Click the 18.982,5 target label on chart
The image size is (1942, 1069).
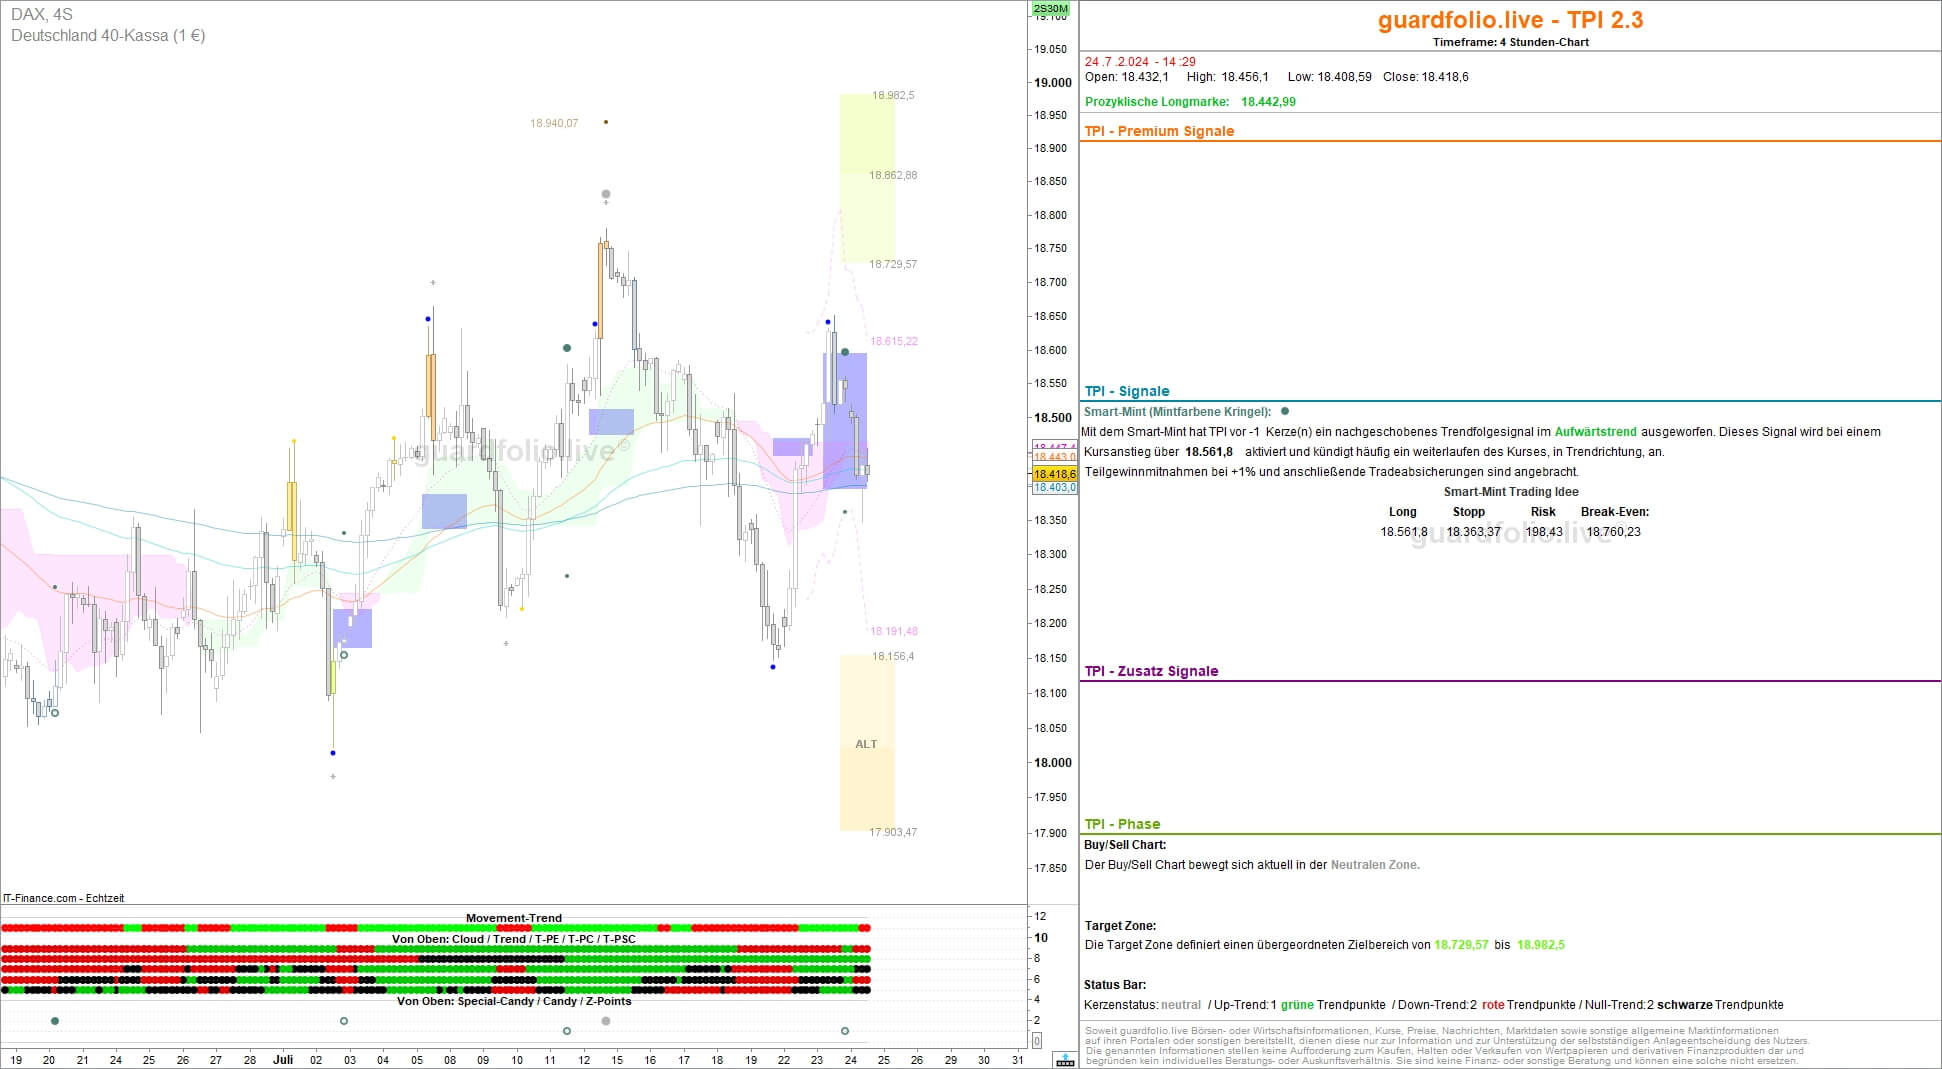click(893, 96)
